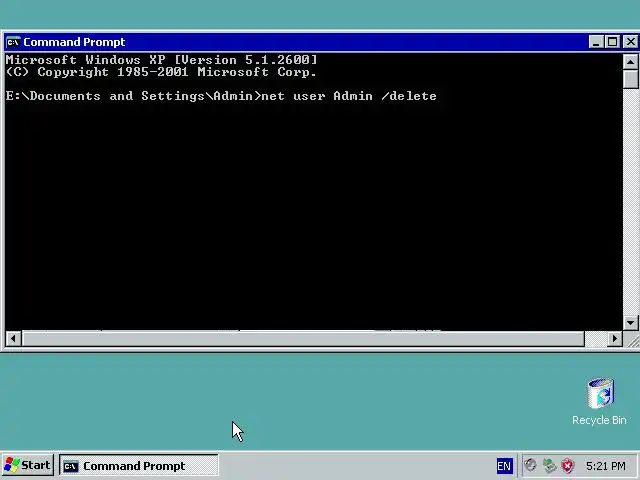The image size is (640, 480).
Task: Click horizontal scrollbar right arrow
Action: [x=615, y=338]
